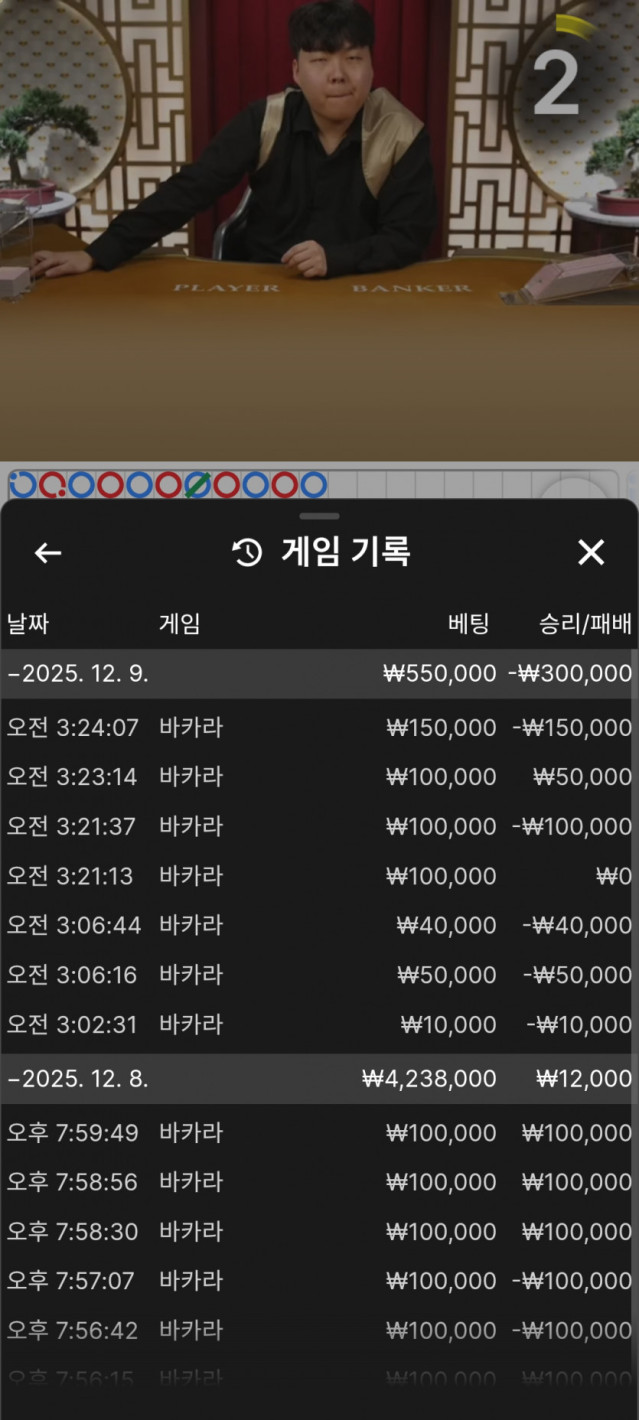The height and width of the screenshot is (1420, 639).
Task: Tap the 베팅 column header
Action: tap(468, 625)
